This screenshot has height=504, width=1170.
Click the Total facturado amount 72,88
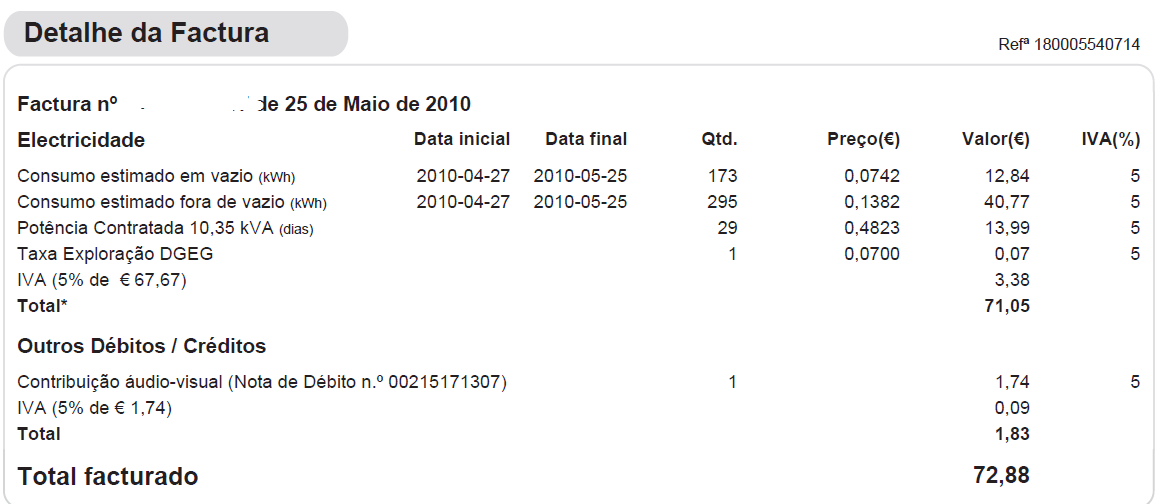pyautogui.click(x=1001, y=475)
